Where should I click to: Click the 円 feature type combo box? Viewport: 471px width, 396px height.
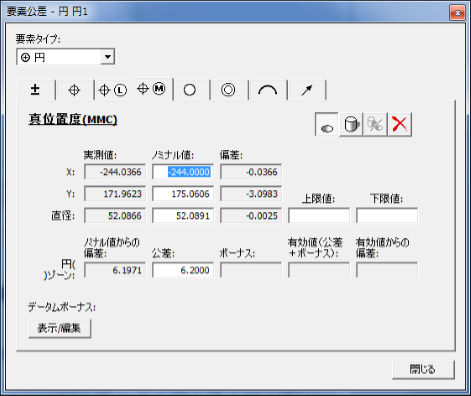point(65,57)
